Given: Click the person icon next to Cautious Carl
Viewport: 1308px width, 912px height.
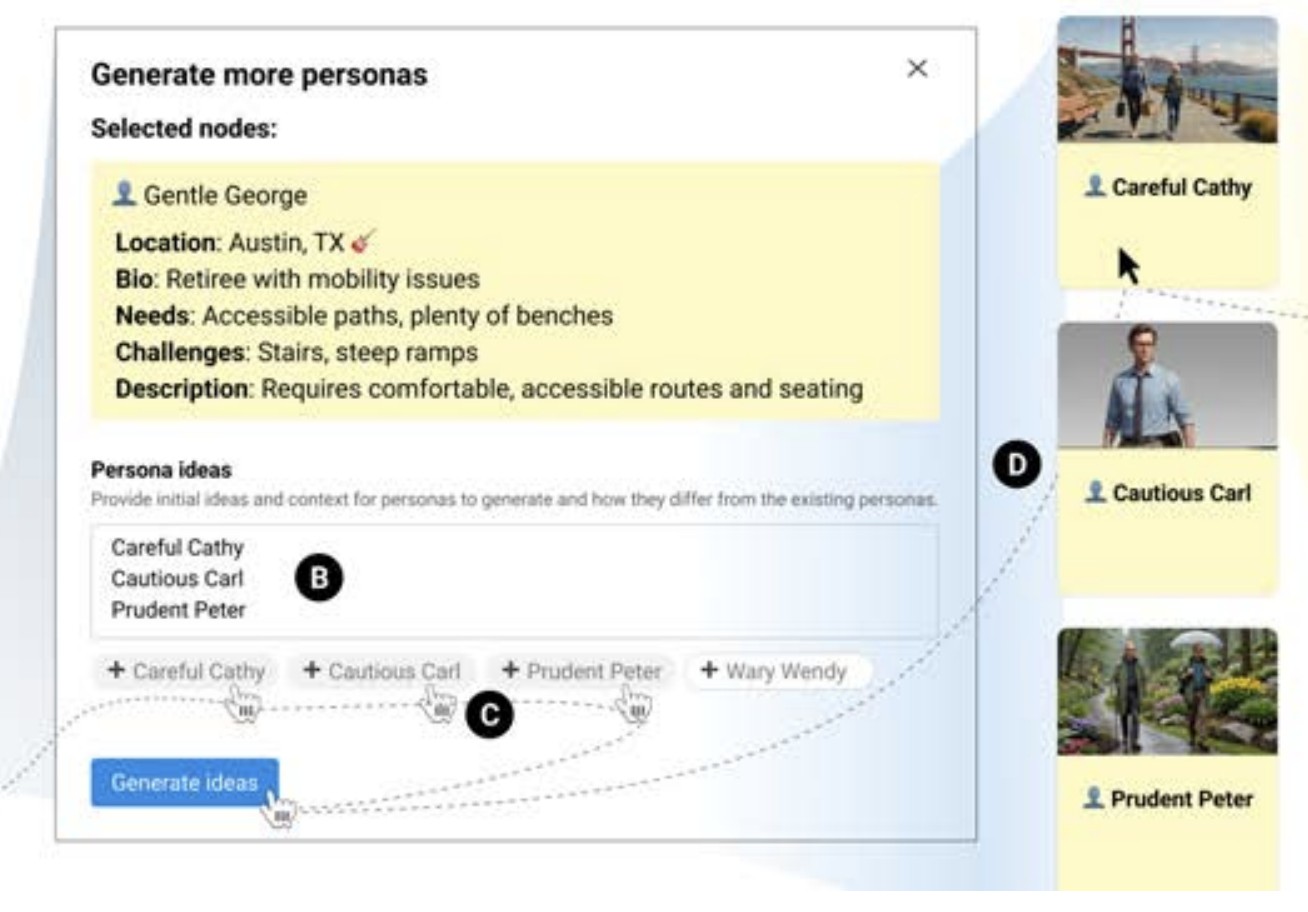Looking at the screenshot, I should click(x=1096, y=492).
